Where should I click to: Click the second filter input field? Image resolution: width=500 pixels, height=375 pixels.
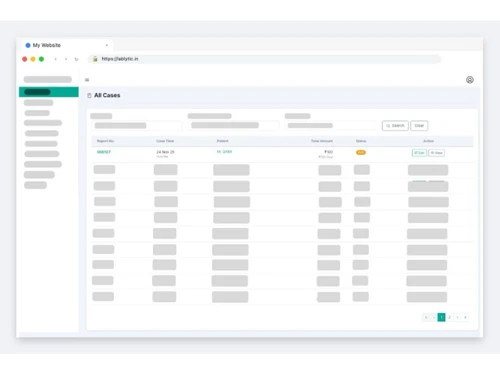234,125
